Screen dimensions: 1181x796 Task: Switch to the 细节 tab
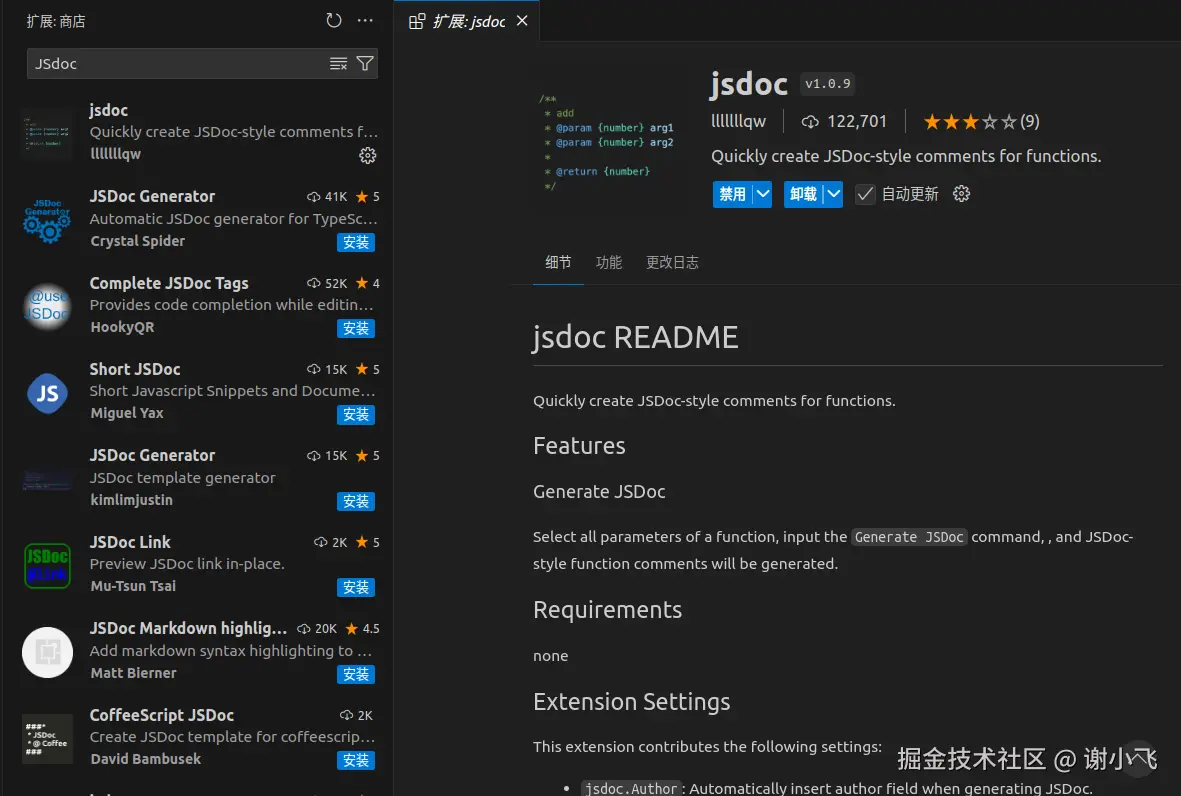558,262
